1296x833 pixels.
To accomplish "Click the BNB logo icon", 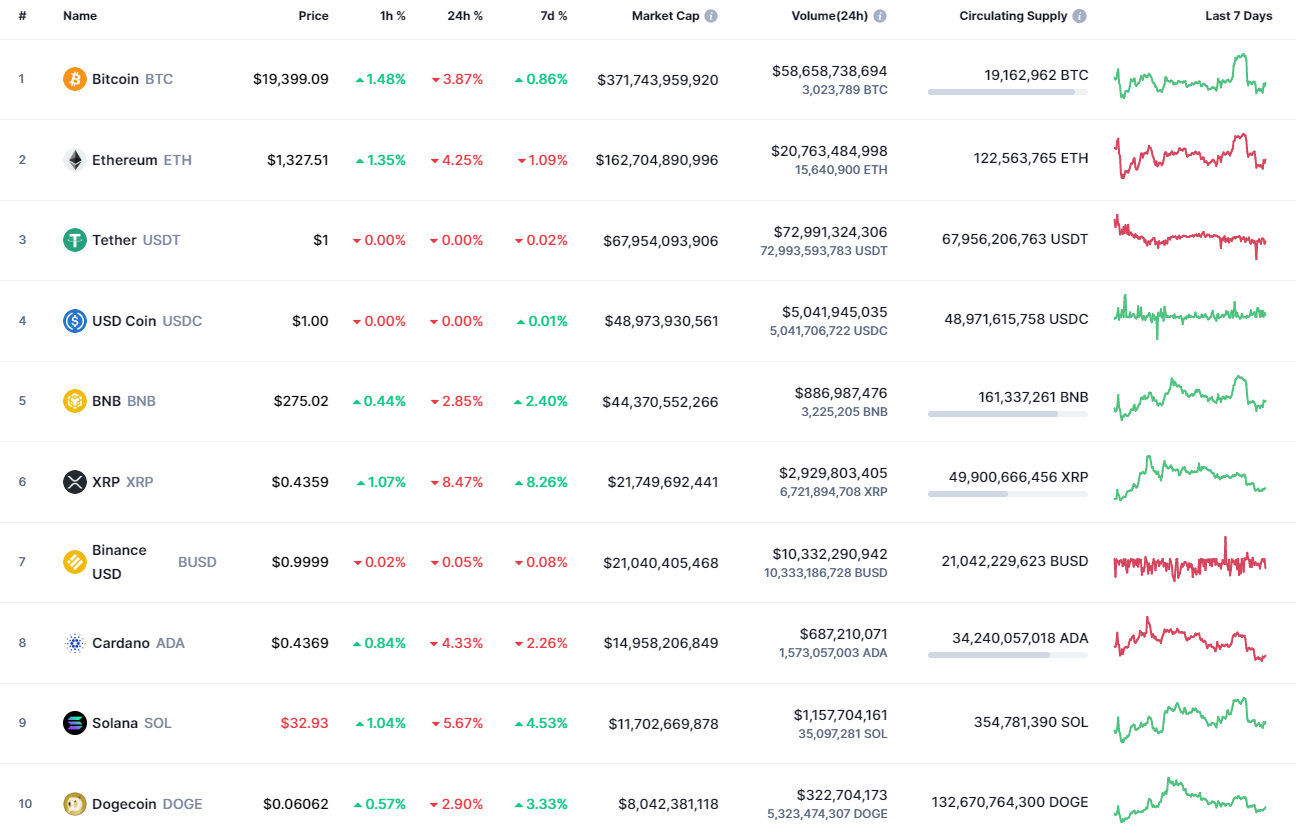I will 75,401.
